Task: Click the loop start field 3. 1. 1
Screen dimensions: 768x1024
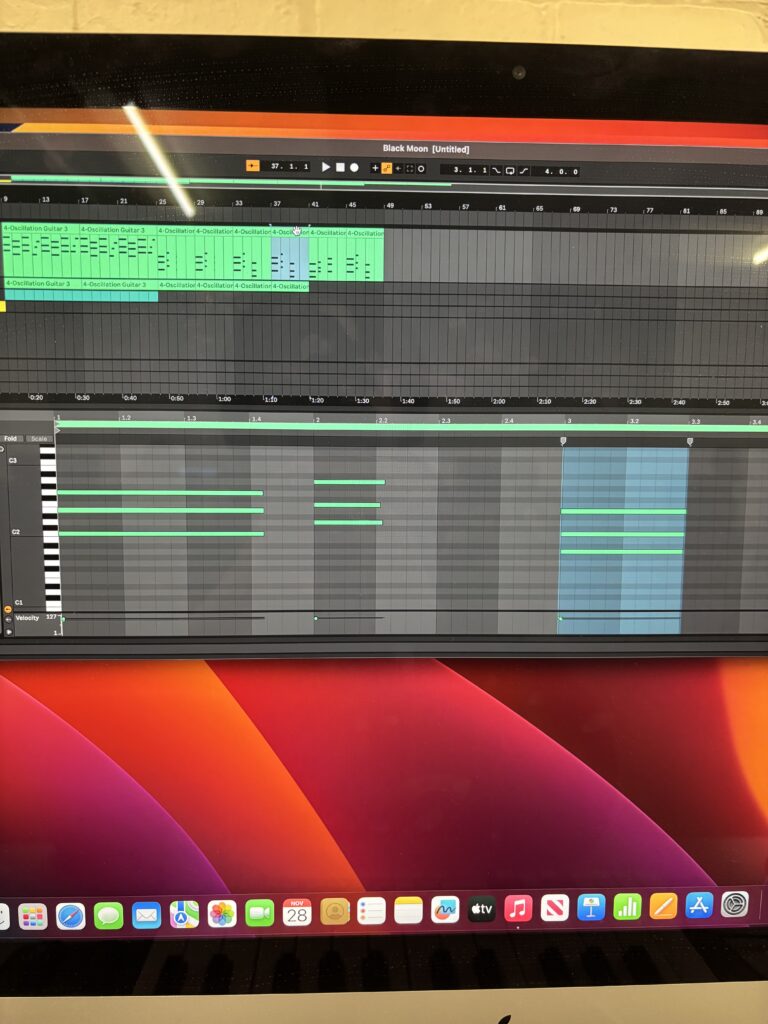Action: [465, 170]
